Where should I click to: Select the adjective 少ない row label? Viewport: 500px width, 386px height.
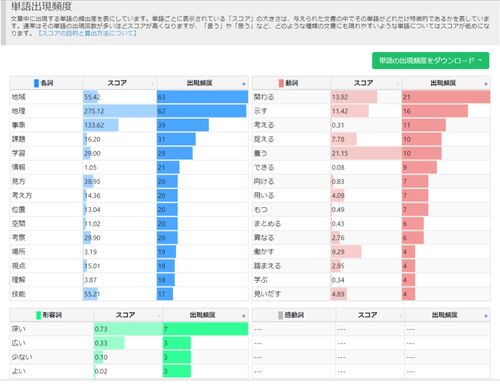click(x=22, y=357)
